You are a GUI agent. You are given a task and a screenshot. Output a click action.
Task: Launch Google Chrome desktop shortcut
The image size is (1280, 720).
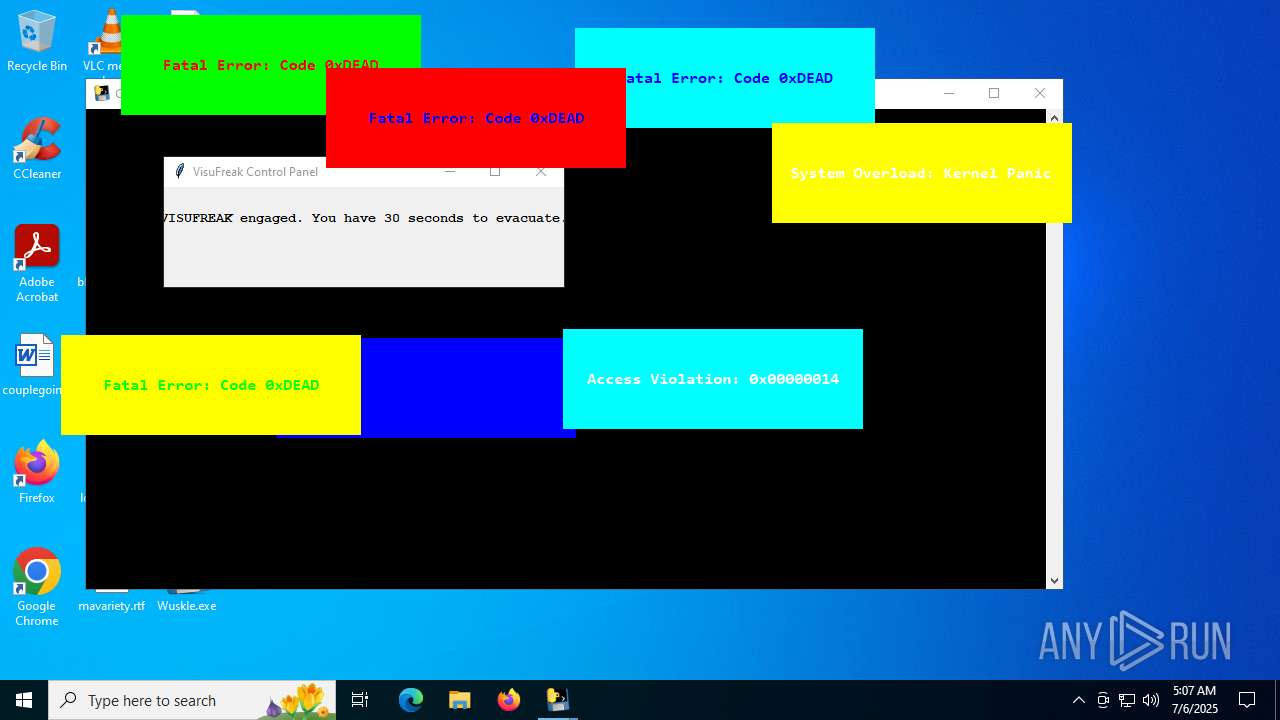coord(37,588)
